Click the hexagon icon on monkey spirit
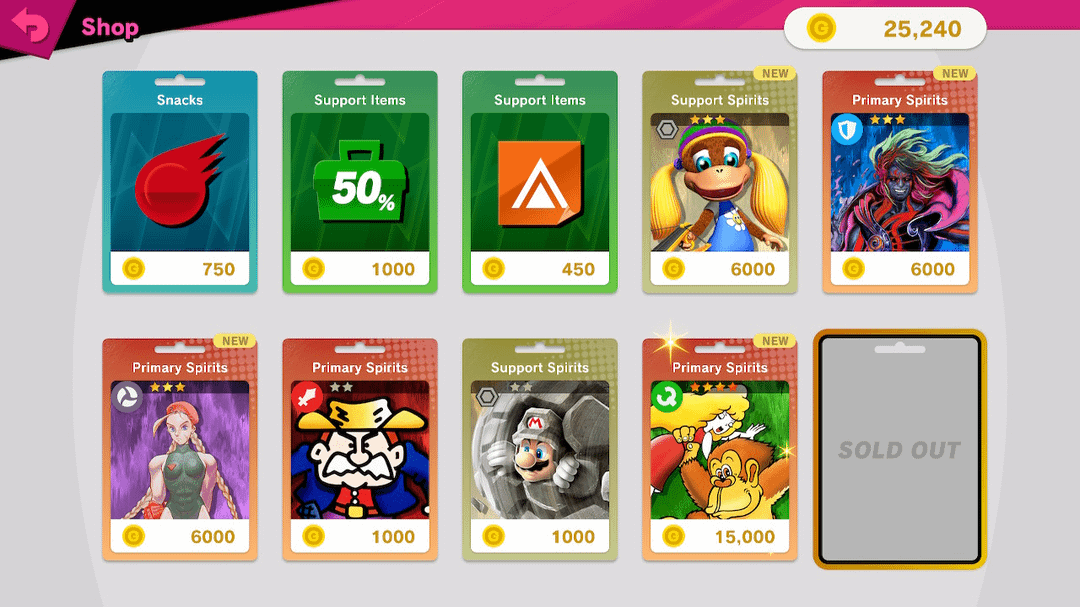This screenshot has width=1080, height=607. click(667, 129)
